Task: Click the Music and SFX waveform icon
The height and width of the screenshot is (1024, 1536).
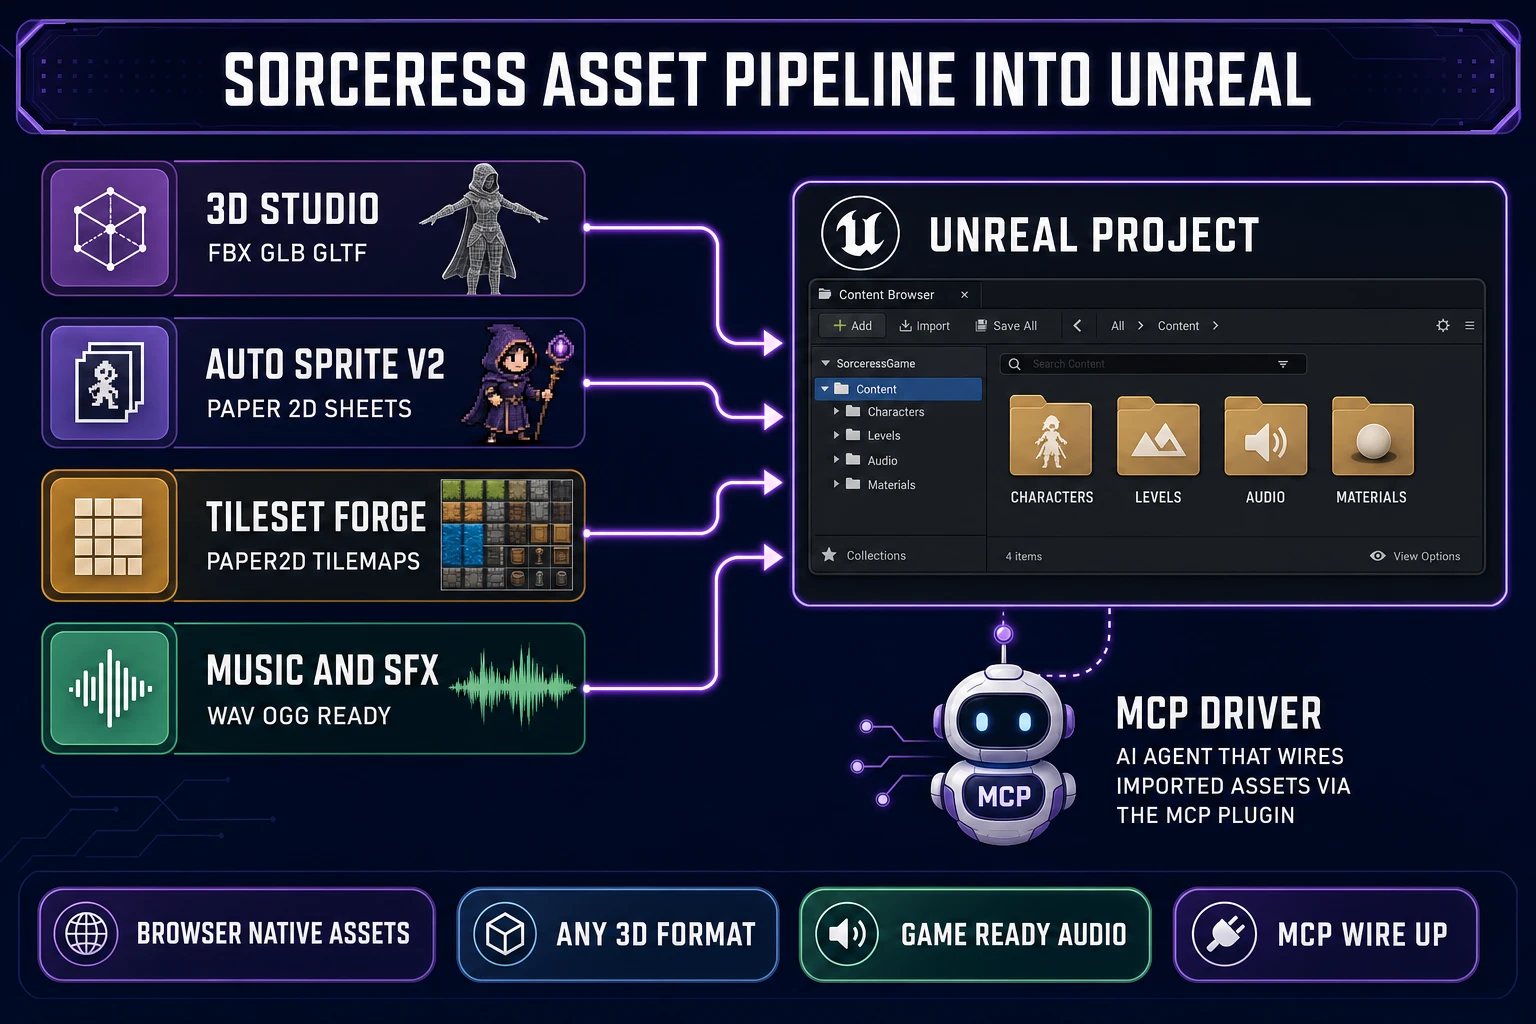Action: [x=110, y=688]
